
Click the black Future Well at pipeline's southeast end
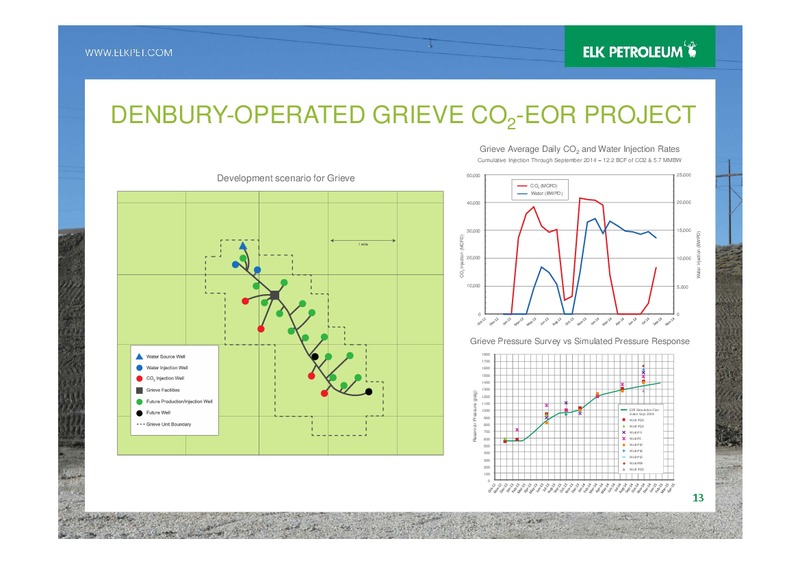(x=368, y=392)
